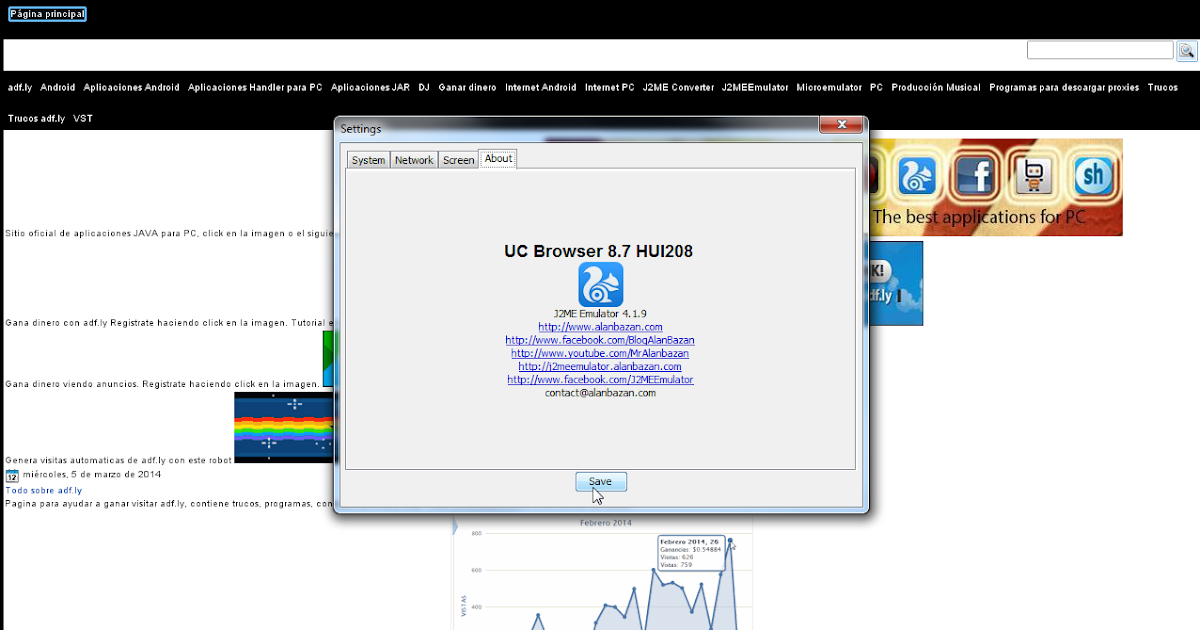Image resolution: width=1200 pixels, height=630 pixels.
Task: Click the Facebook icon in the banner
Action: (976, 176)
